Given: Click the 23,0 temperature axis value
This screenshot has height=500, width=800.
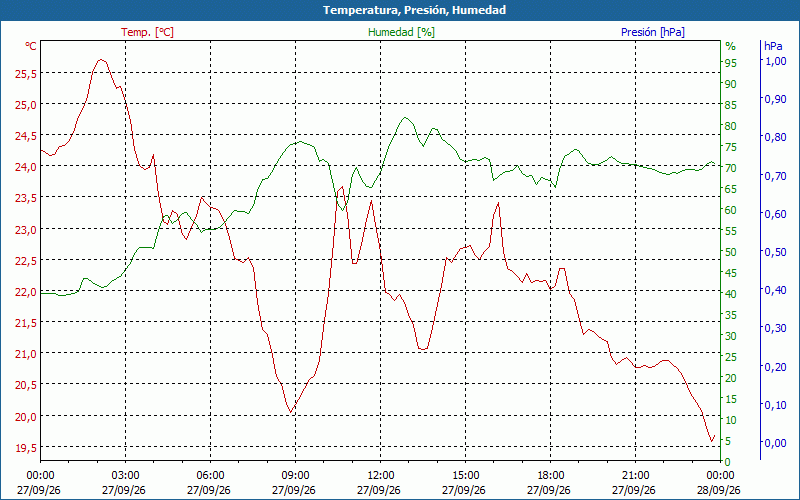Looking at the screenshot, I should click(26, 230).
